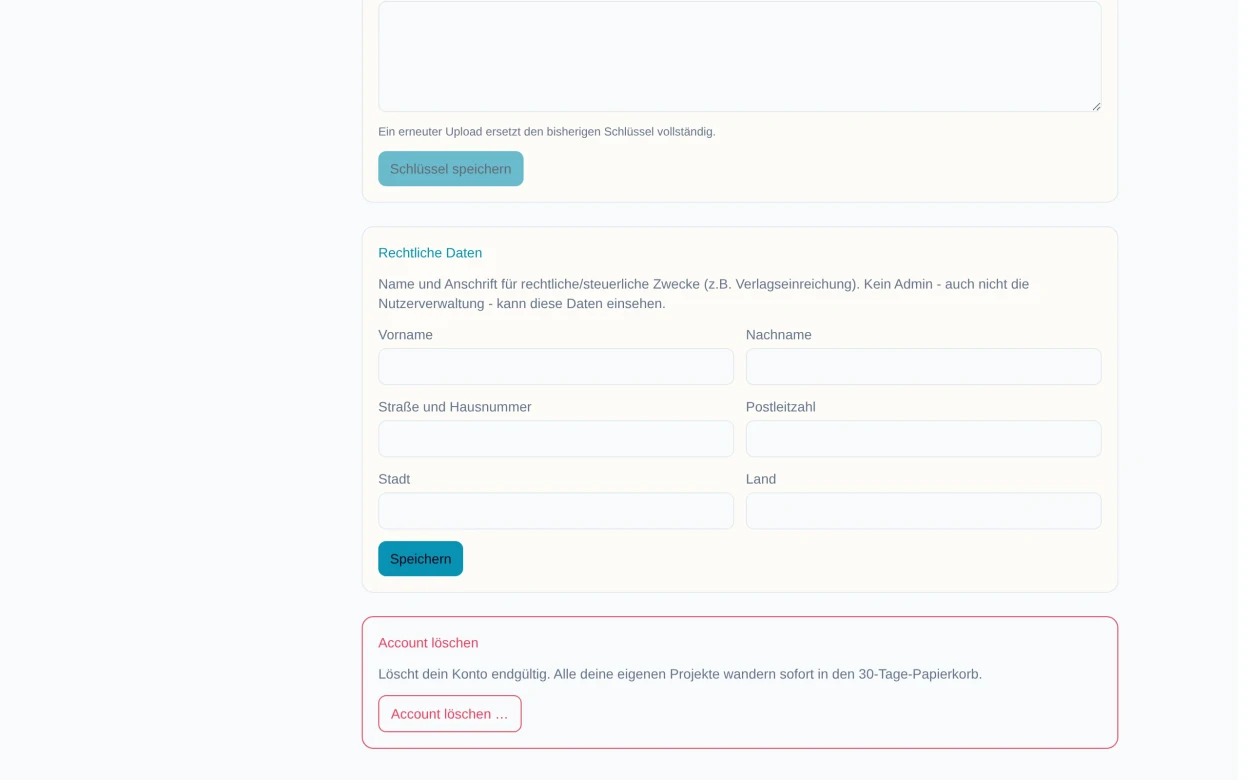Click the Land label

coord(761,479)
